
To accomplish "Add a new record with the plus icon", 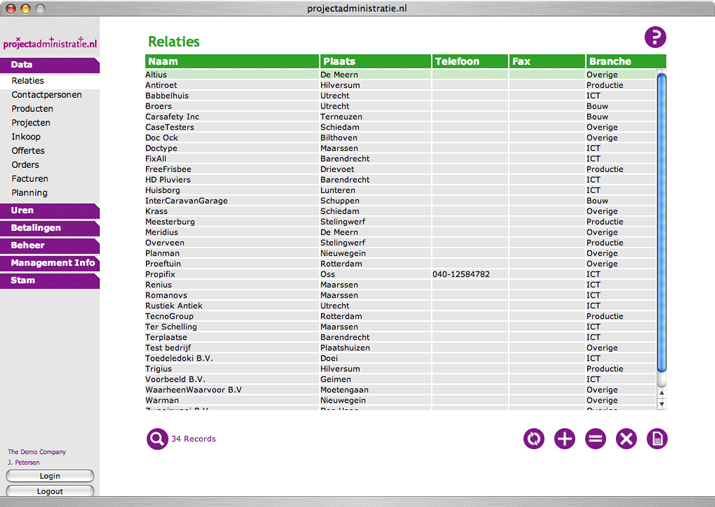I will [565, 439].
